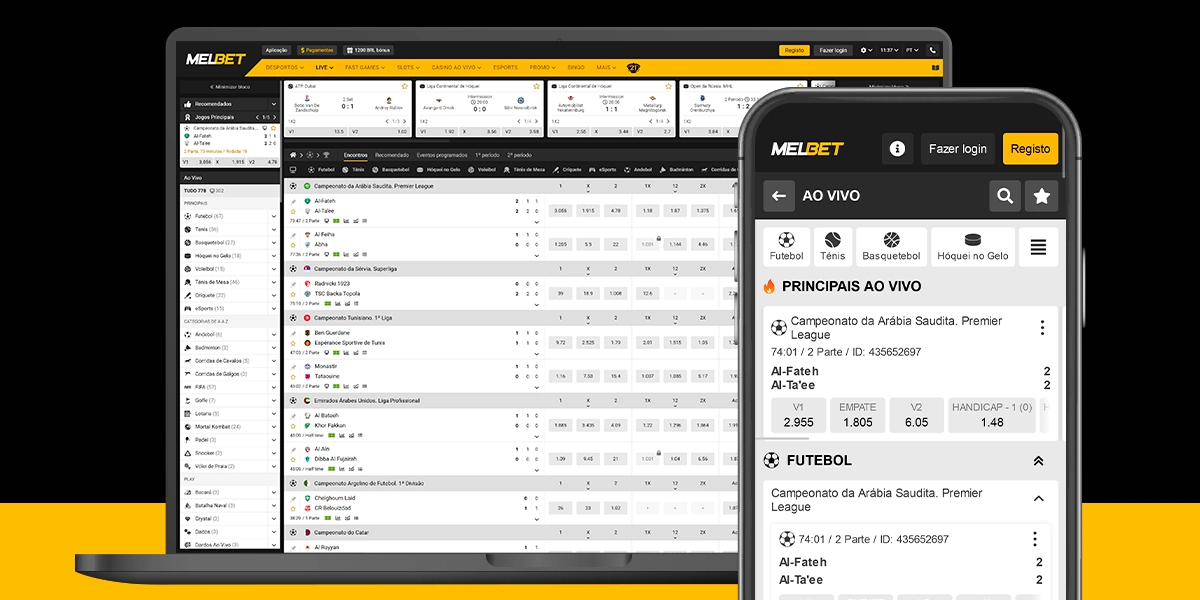Select the Basquetebol sport tile on phone
The image size is (1200, 600).
[892, 247]
